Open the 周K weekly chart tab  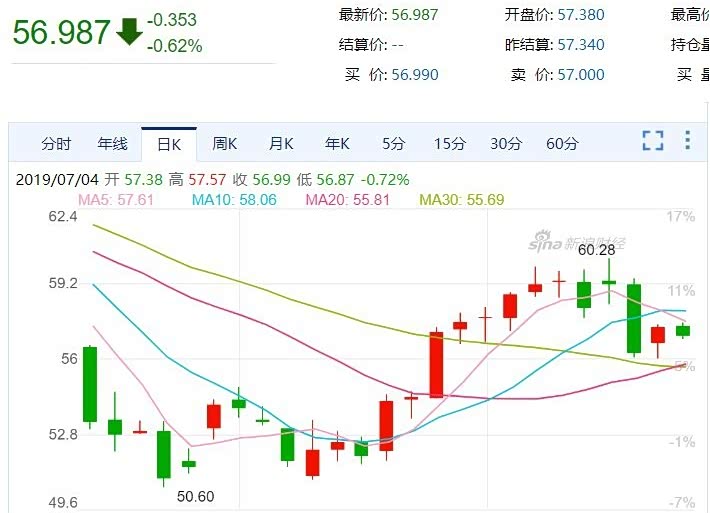(225, 144)
